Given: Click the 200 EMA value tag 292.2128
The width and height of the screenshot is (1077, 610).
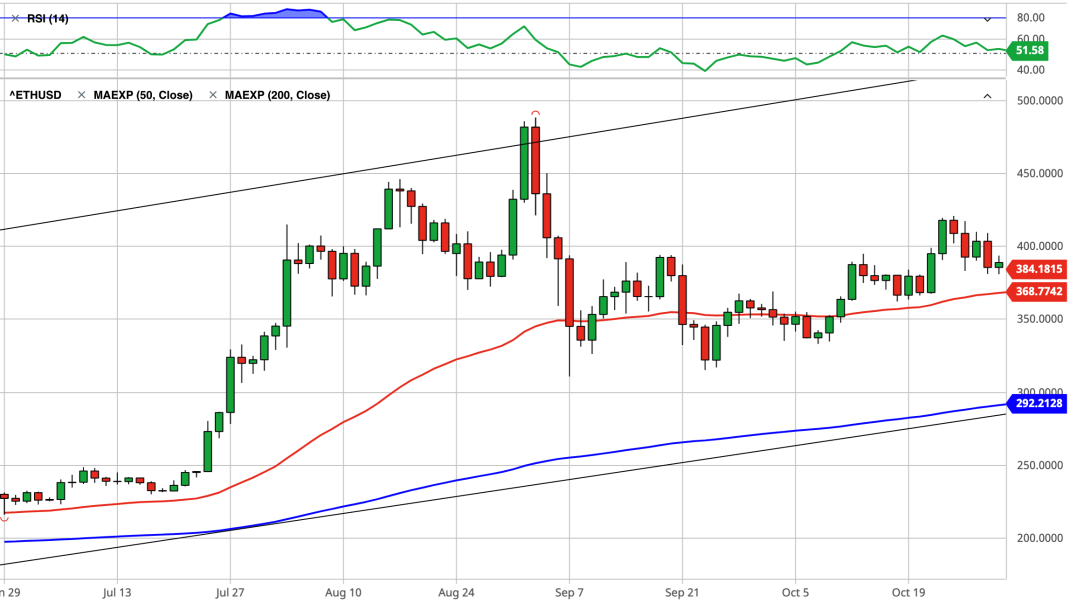Looking at the screenshot, I should click(1037, 403).
